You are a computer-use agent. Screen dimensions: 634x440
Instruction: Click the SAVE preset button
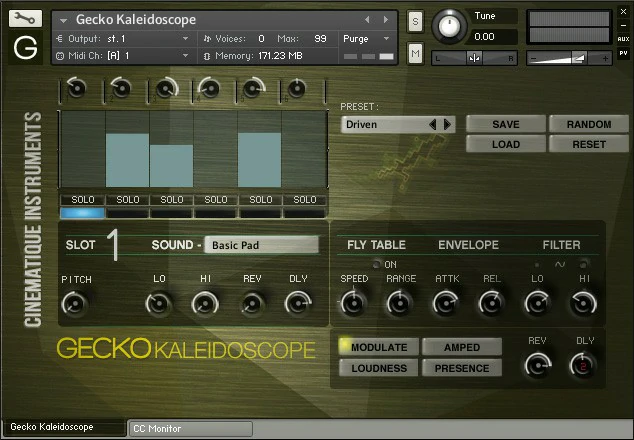[506, 124]
